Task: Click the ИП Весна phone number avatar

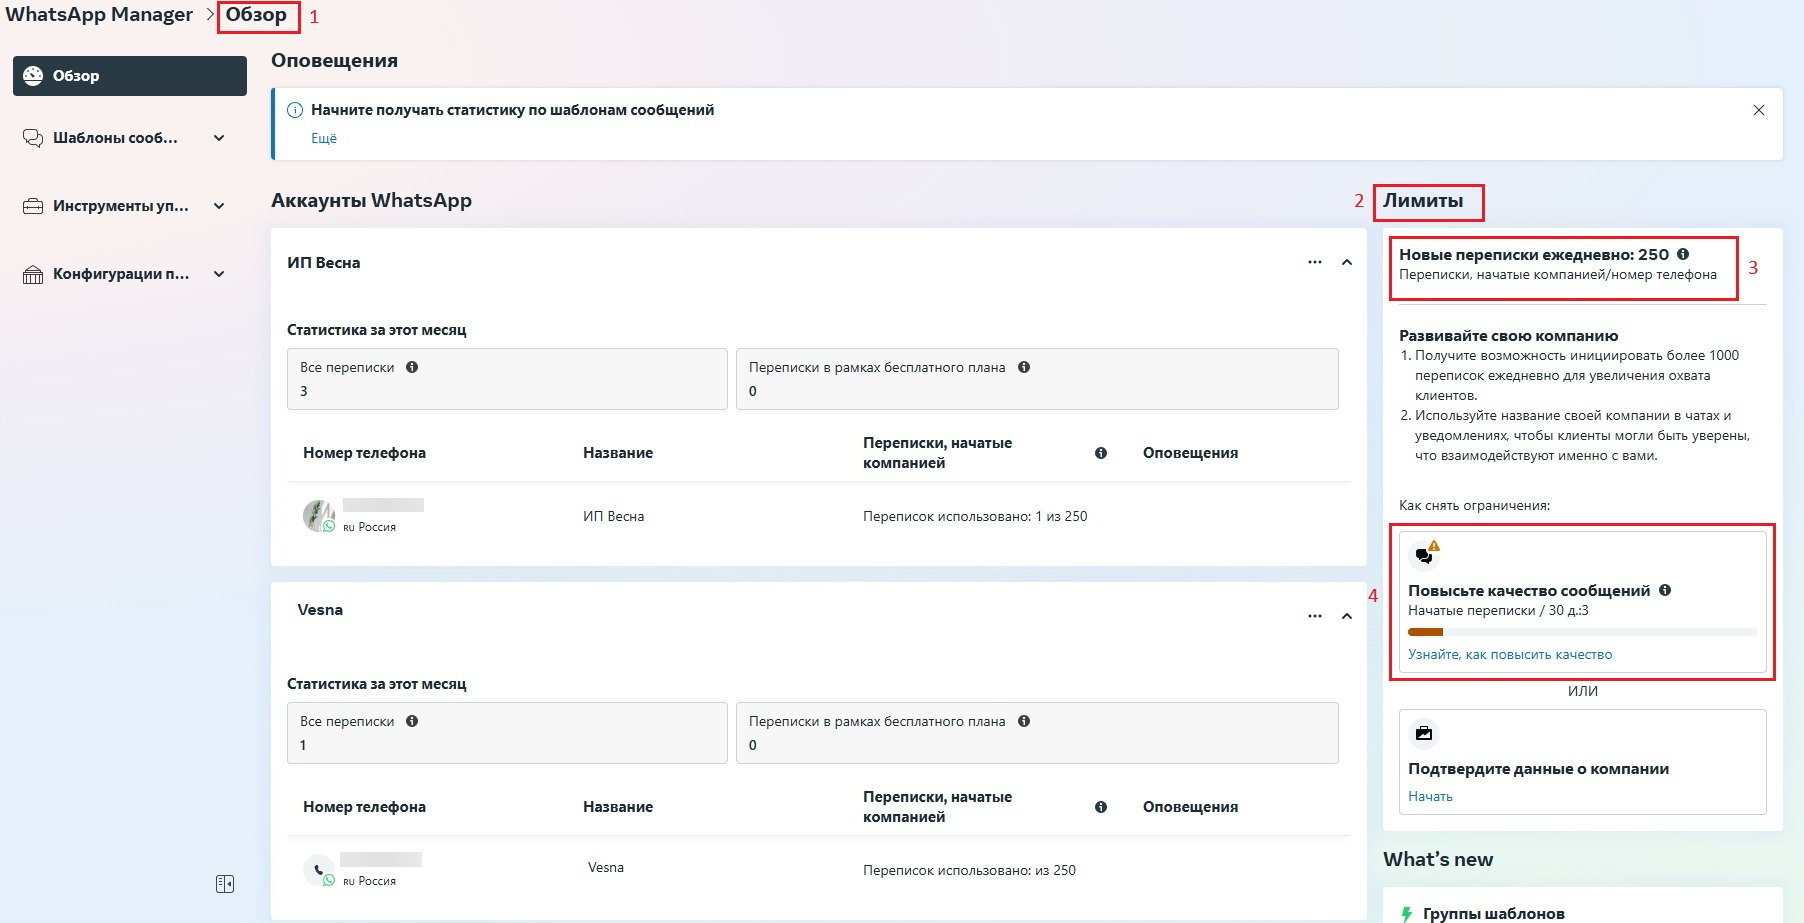Action: pos(318,516)
